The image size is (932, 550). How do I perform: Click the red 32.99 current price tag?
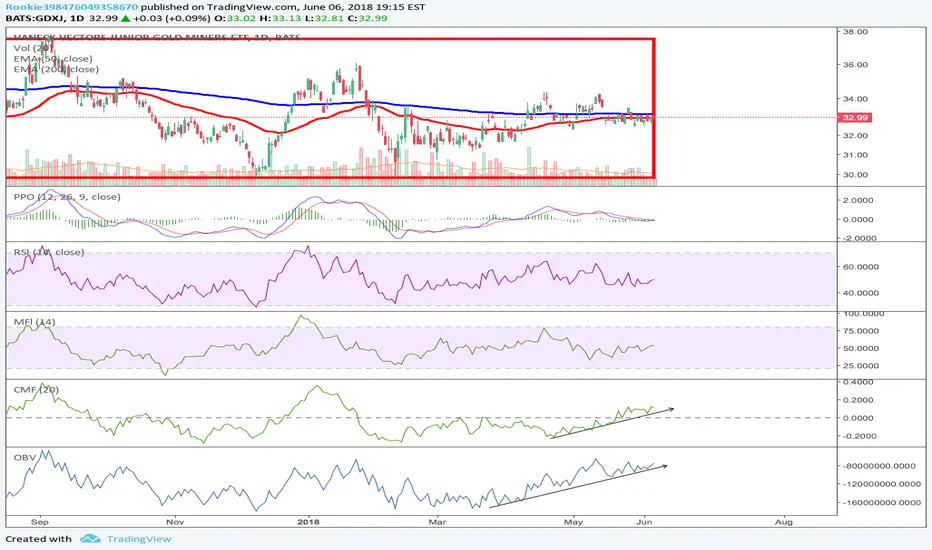(x=855, y=118)
